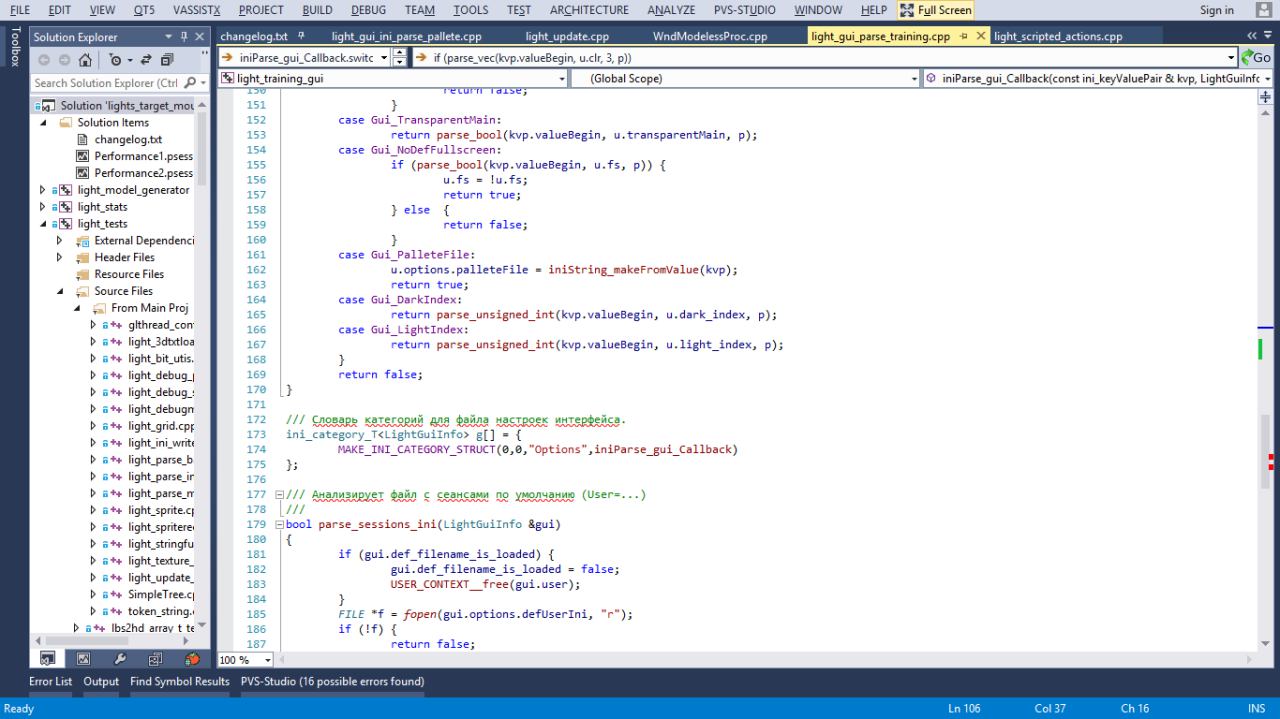This screenshot has height=719, width=1280.
Task: Open iniParse_gui_Callback.switch context dropdown
Action: pyautogui.click(x=383, y=59)
